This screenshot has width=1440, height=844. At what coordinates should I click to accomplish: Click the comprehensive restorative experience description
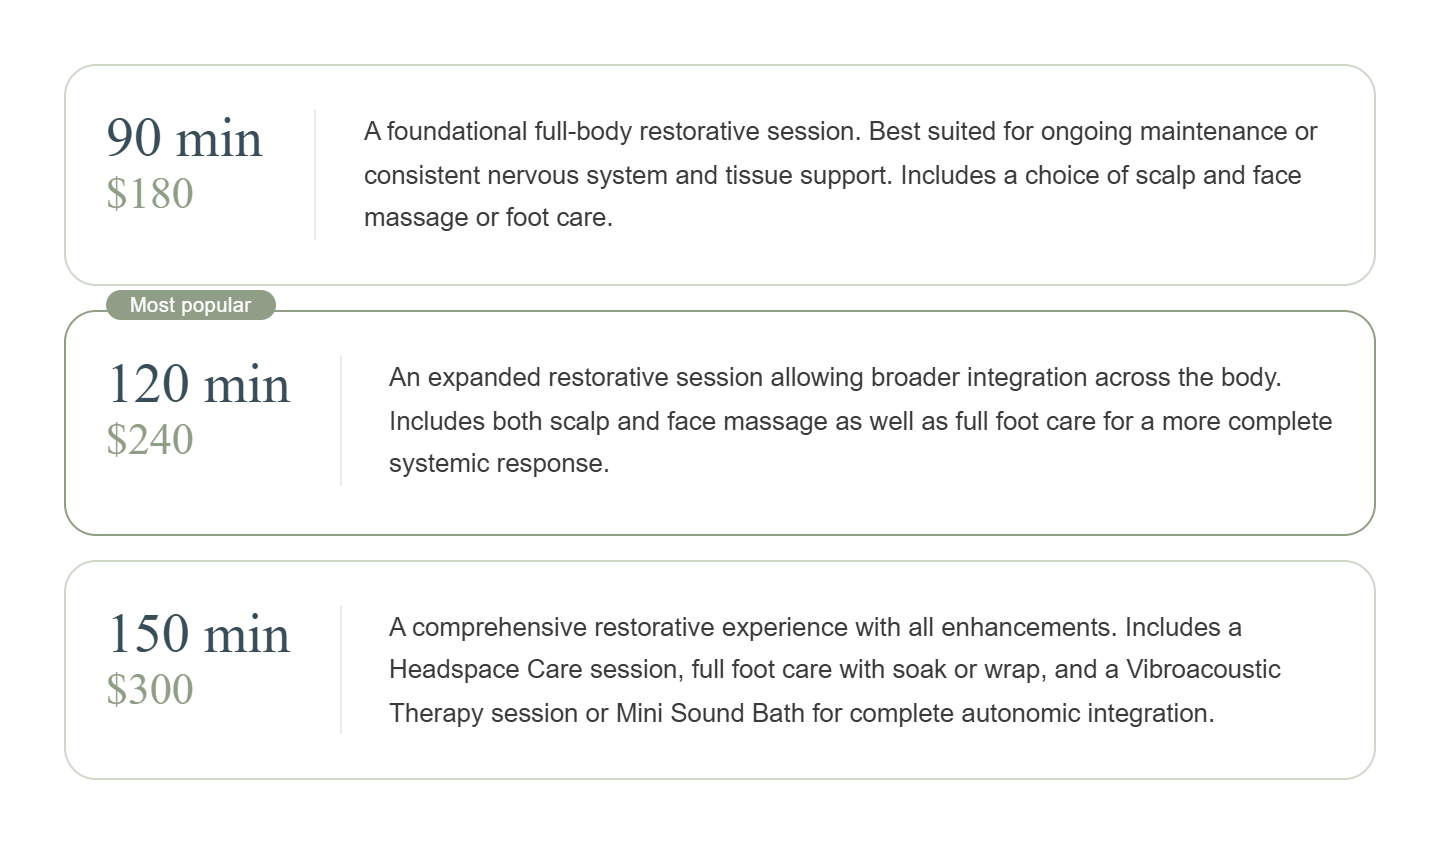pyautogui.click(x=835, y=670)
